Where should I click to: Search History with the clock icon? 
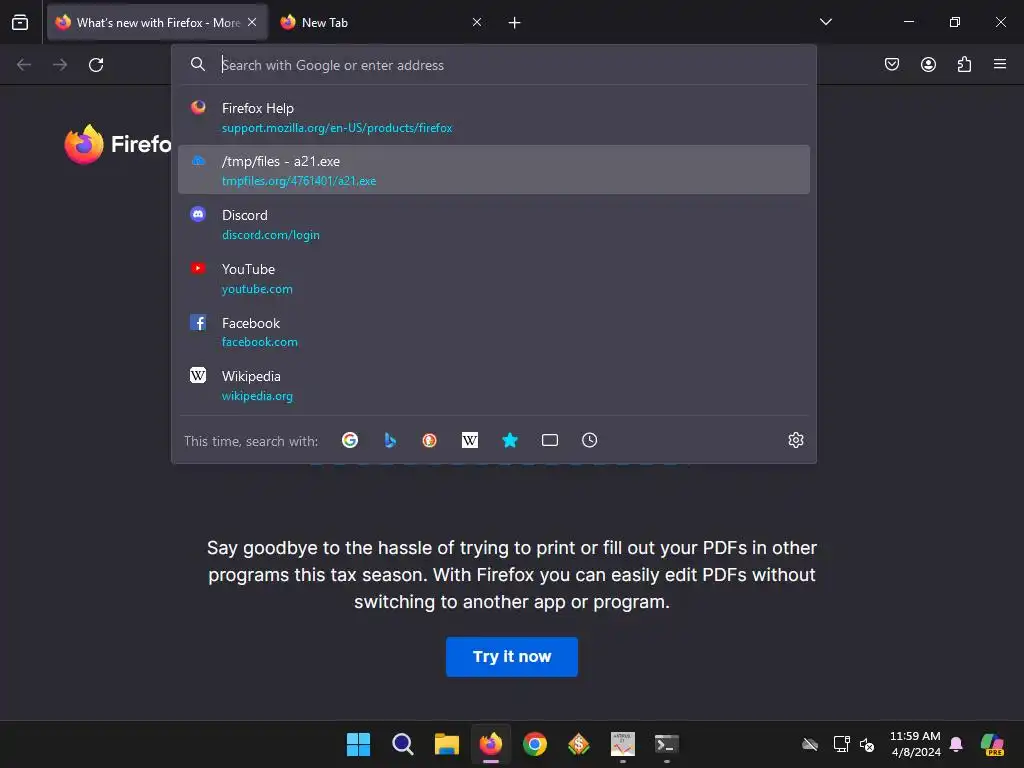[590, 440]
